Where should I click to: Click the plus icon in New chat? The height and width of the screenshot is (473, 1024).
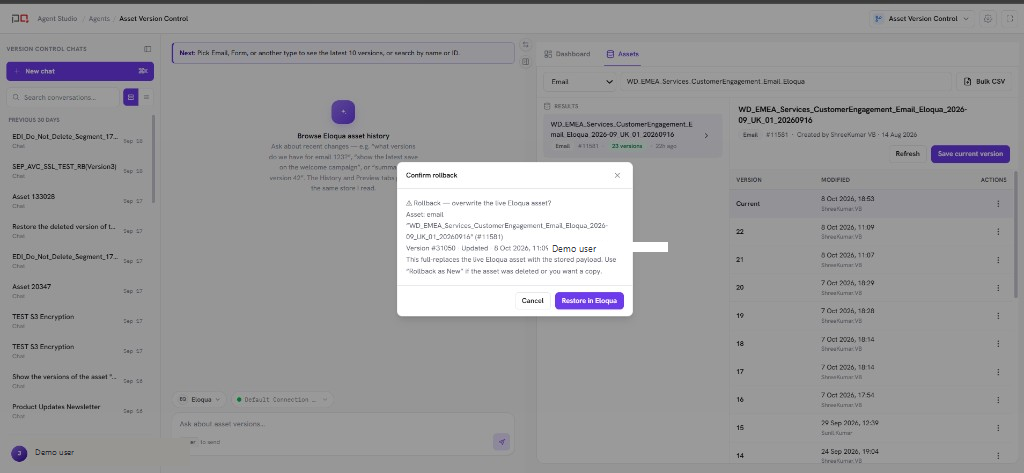[x=17, y=71]
